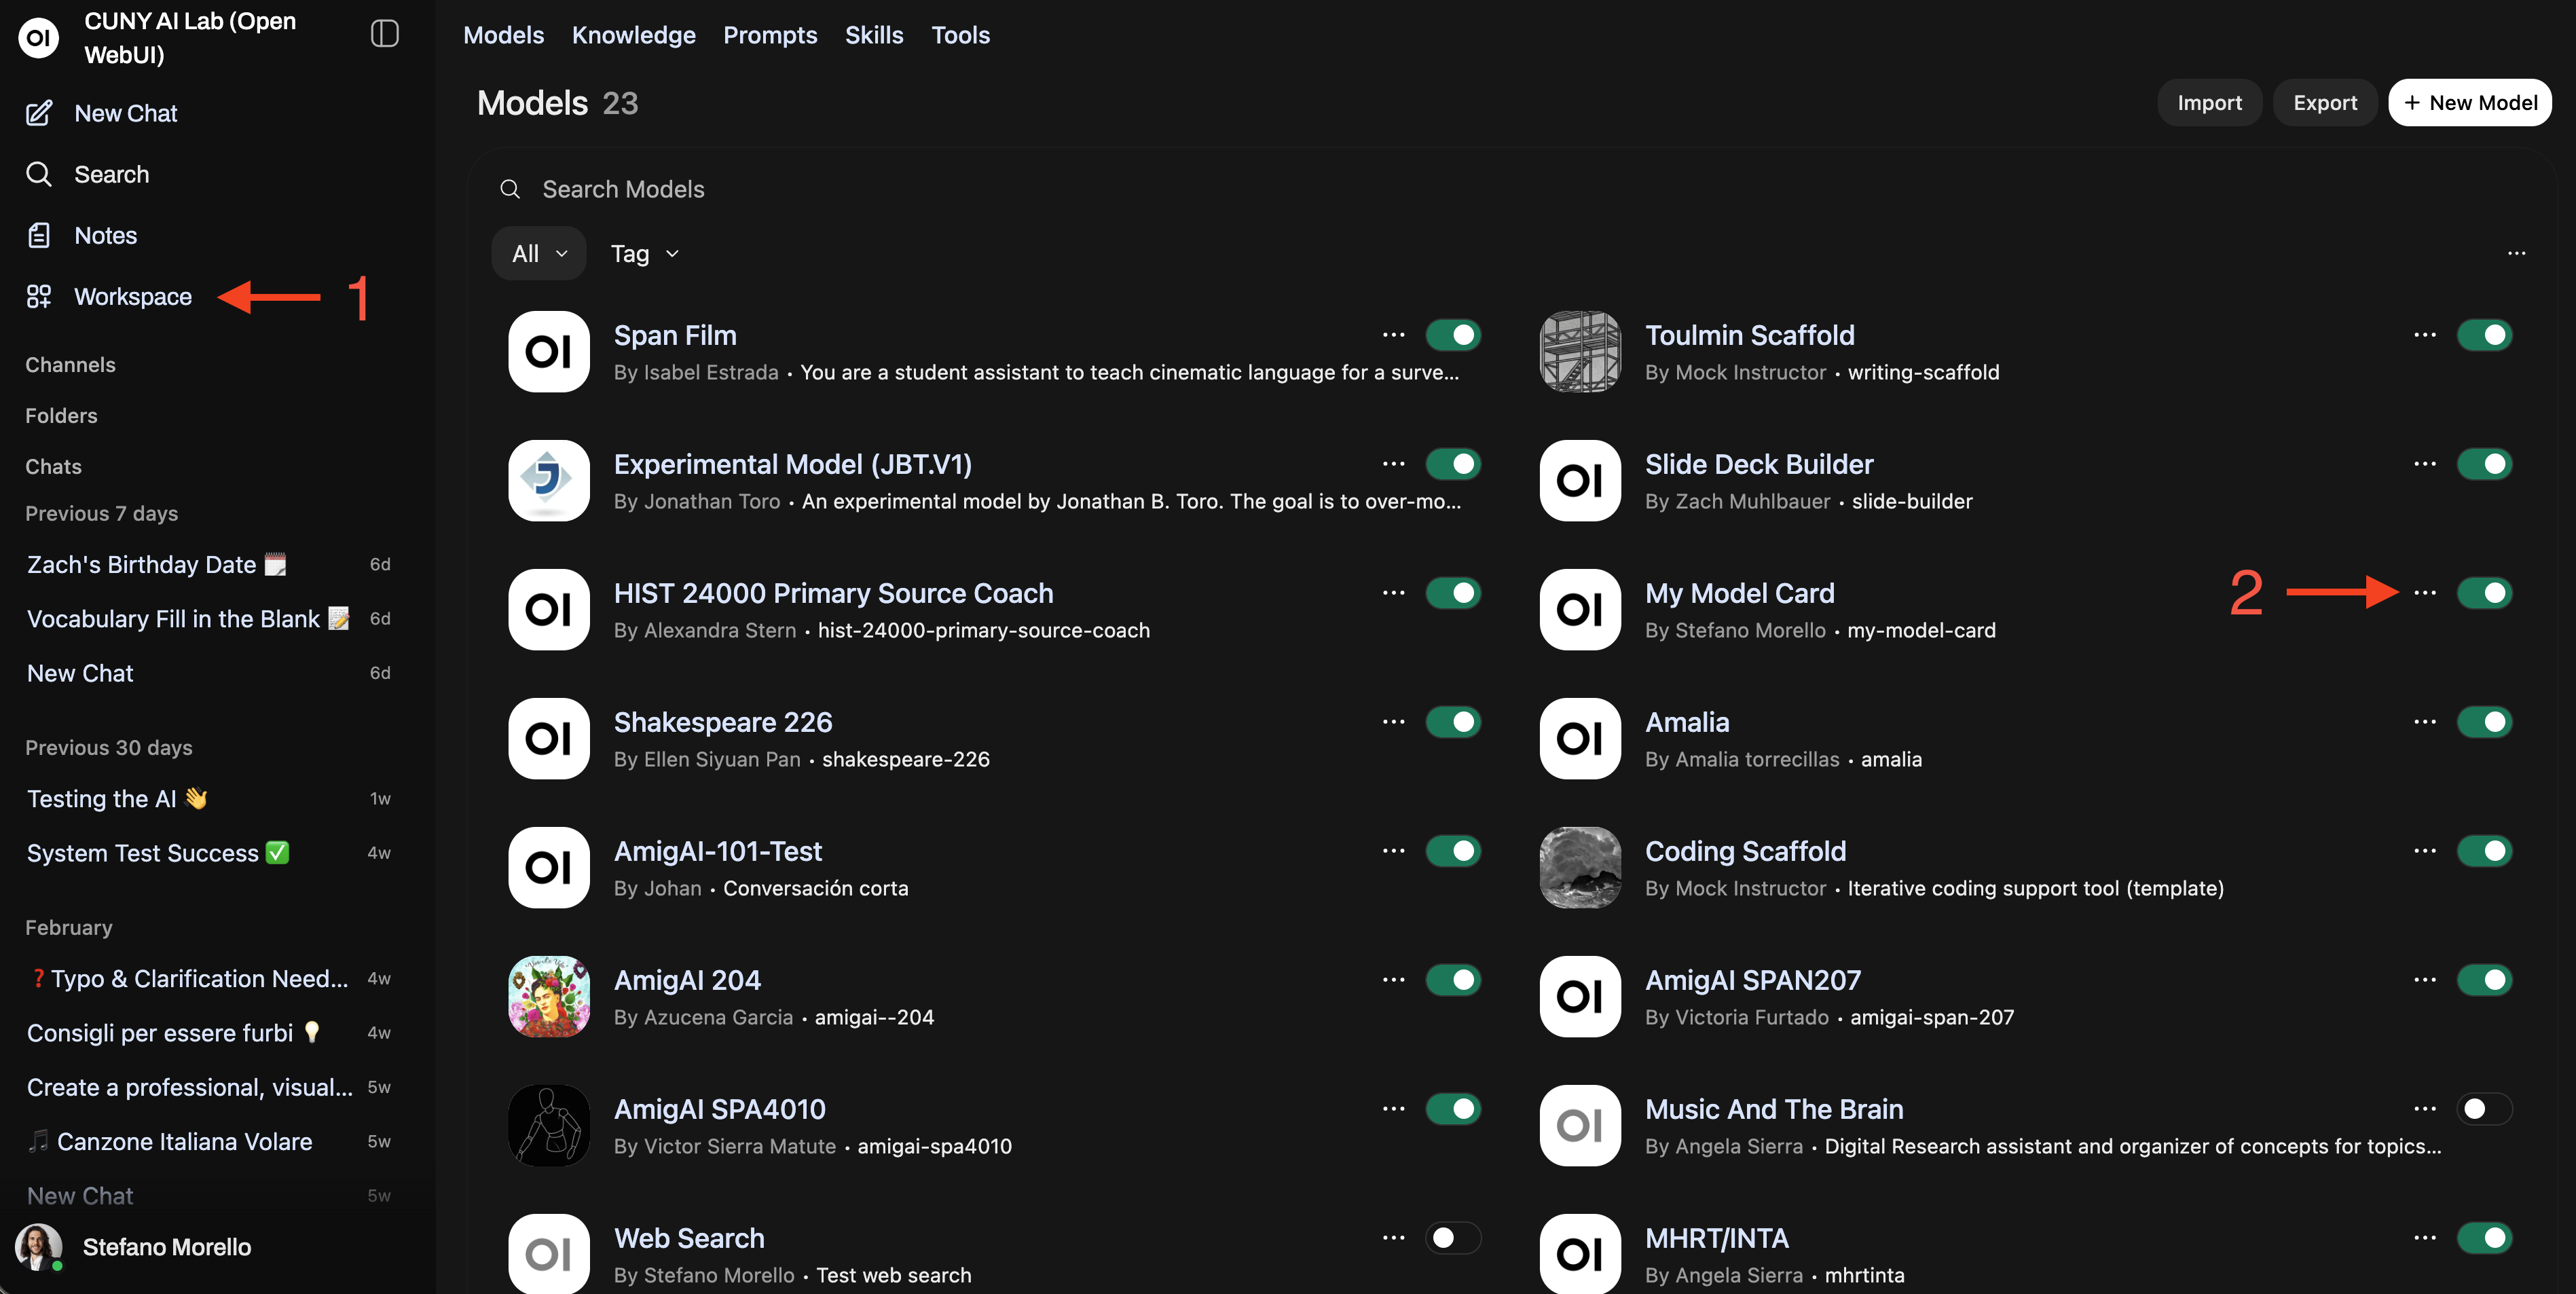Disable the Shakespeare 226 model

click(x=1453, y=722)
